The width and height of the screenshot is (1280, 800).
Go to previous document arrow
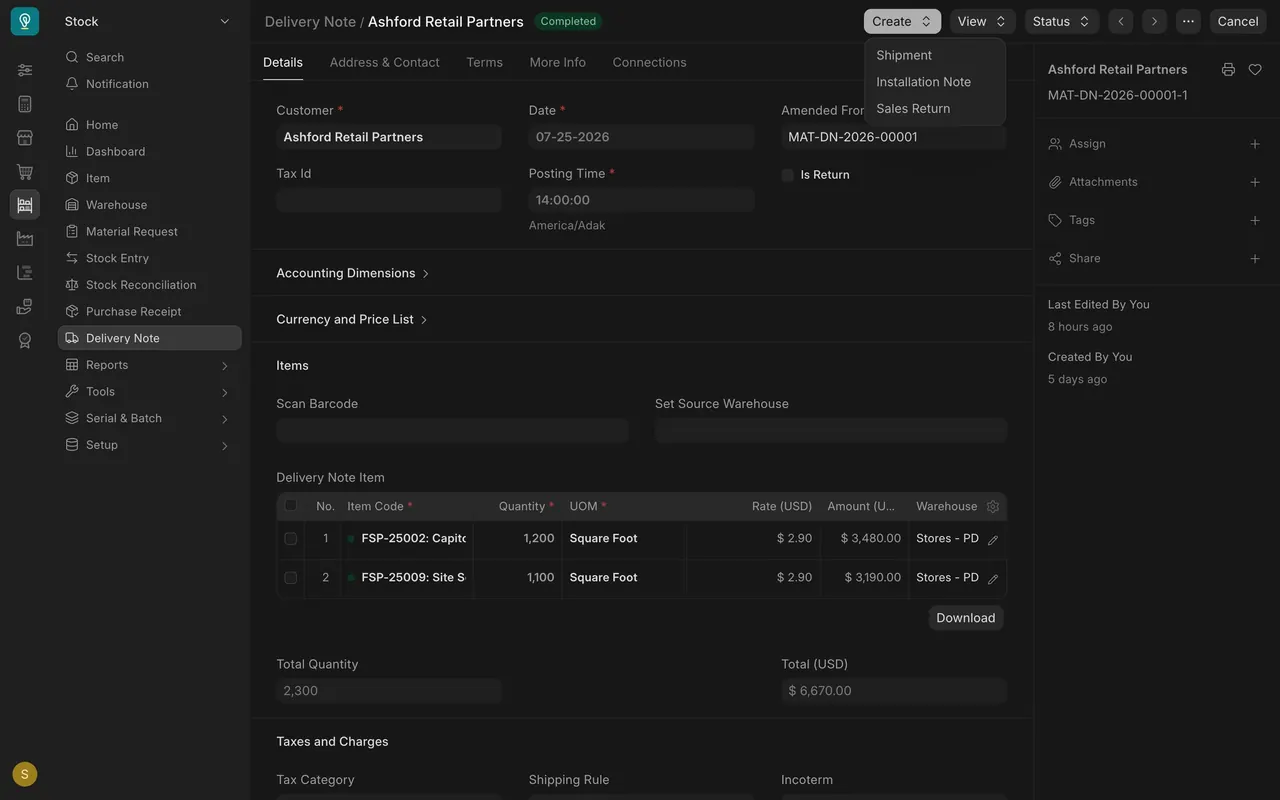1121,21
